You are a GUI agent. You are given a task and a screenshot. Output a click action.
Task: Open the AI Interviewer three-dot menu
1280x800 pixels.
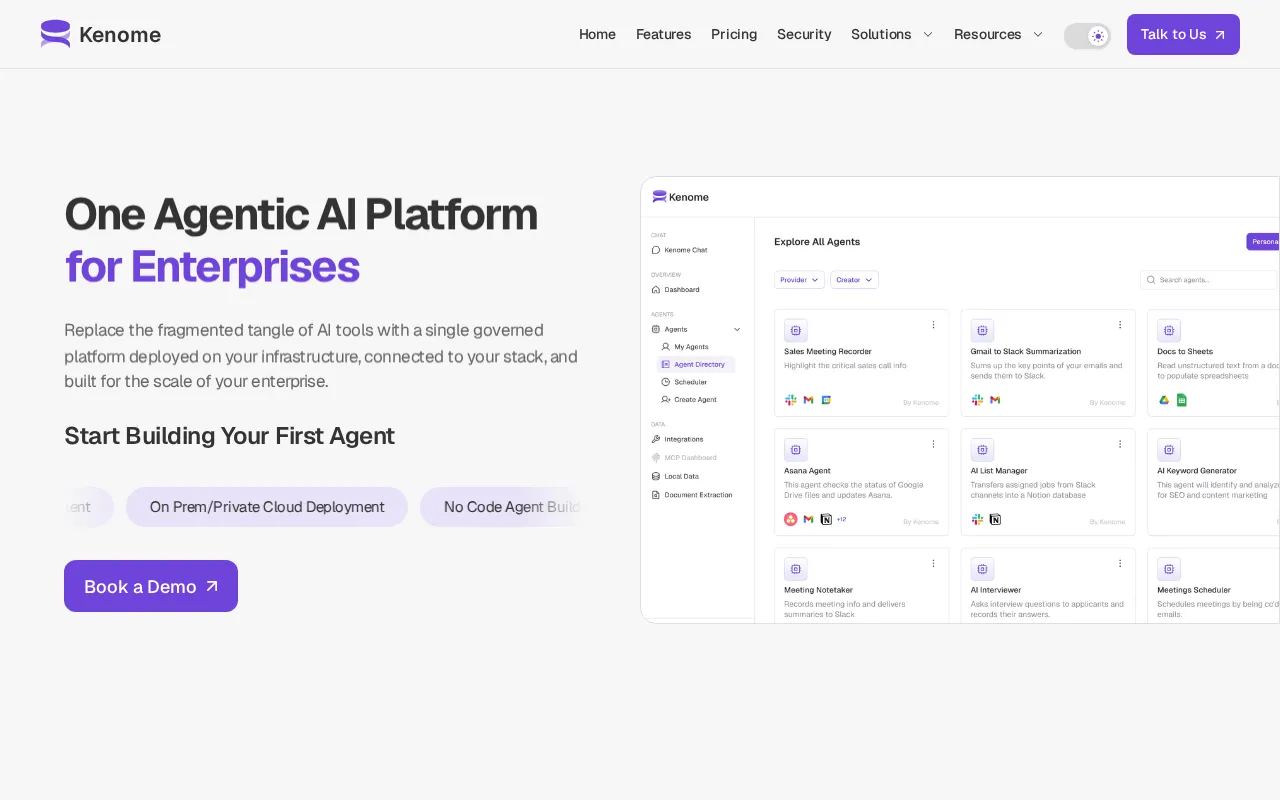1120,564
